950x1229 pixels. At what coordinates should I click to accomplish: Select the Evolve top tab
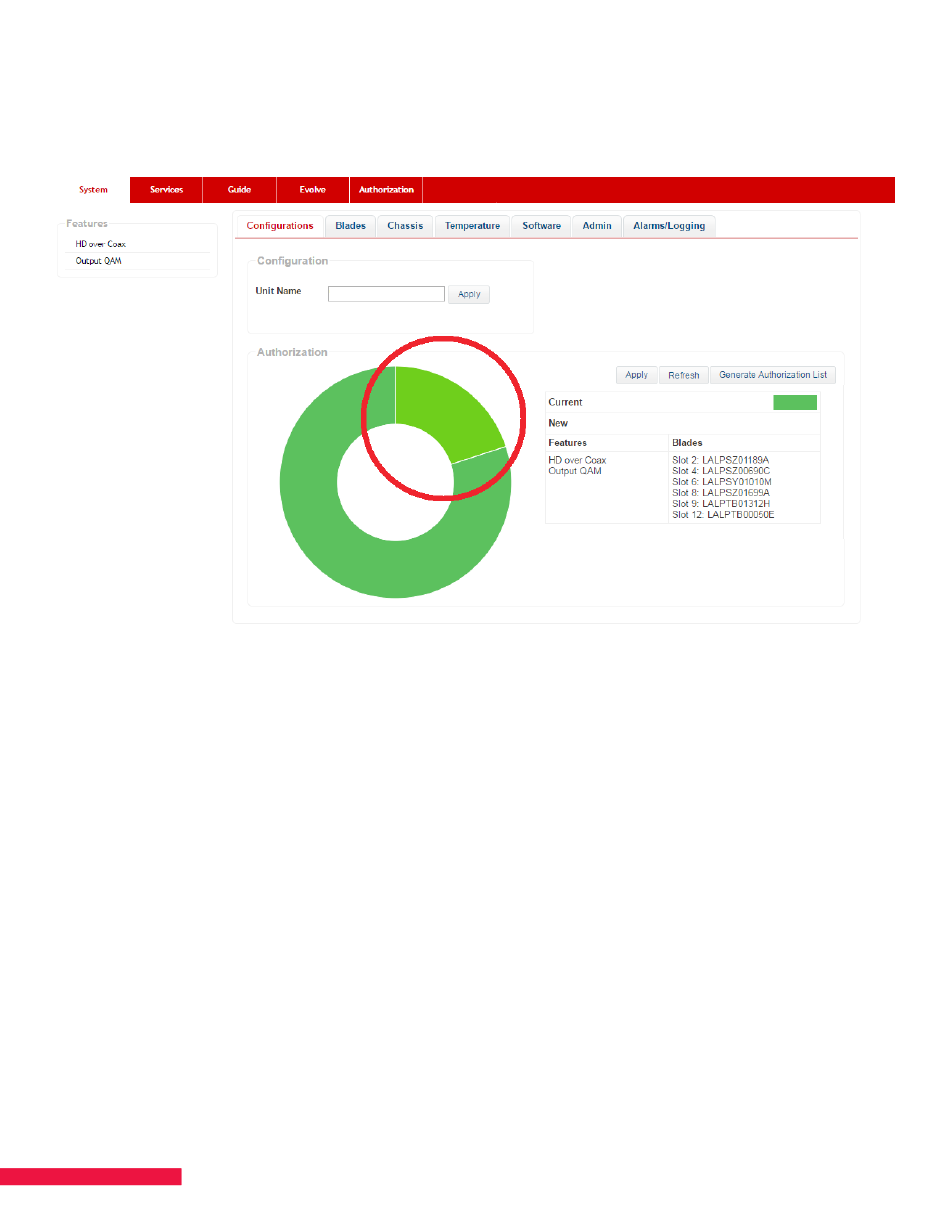[312, 190]
